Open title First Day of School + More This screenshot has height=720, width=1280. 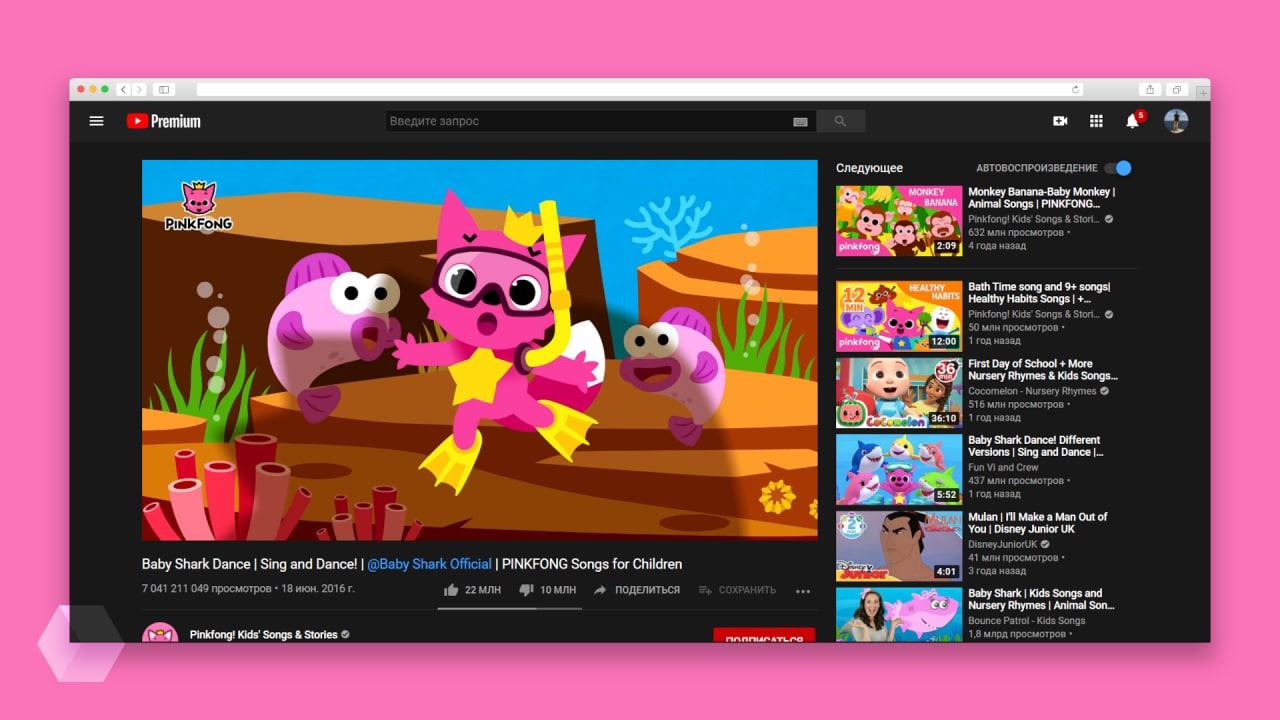(1043, 370)
